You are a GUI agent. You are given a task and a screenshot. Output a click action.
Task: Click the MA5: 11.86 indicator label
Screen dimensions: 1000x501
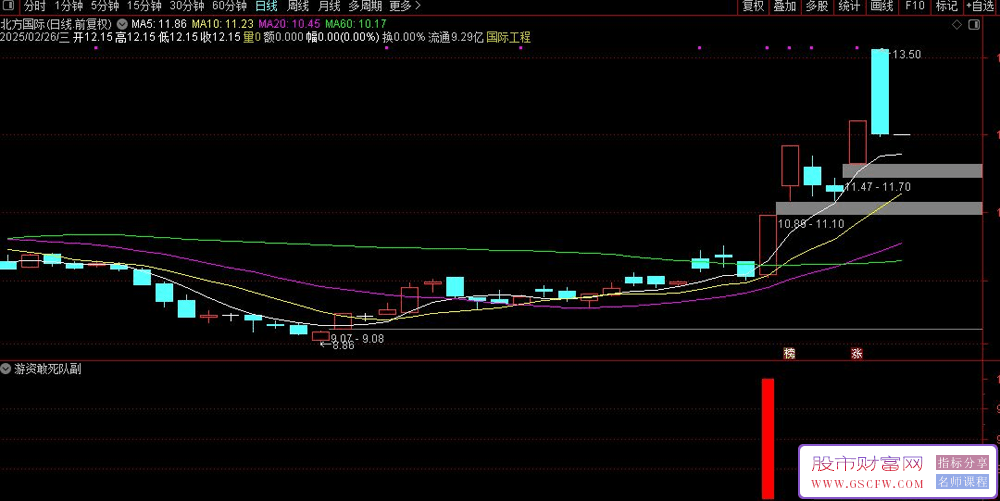(x=159, y=24)
